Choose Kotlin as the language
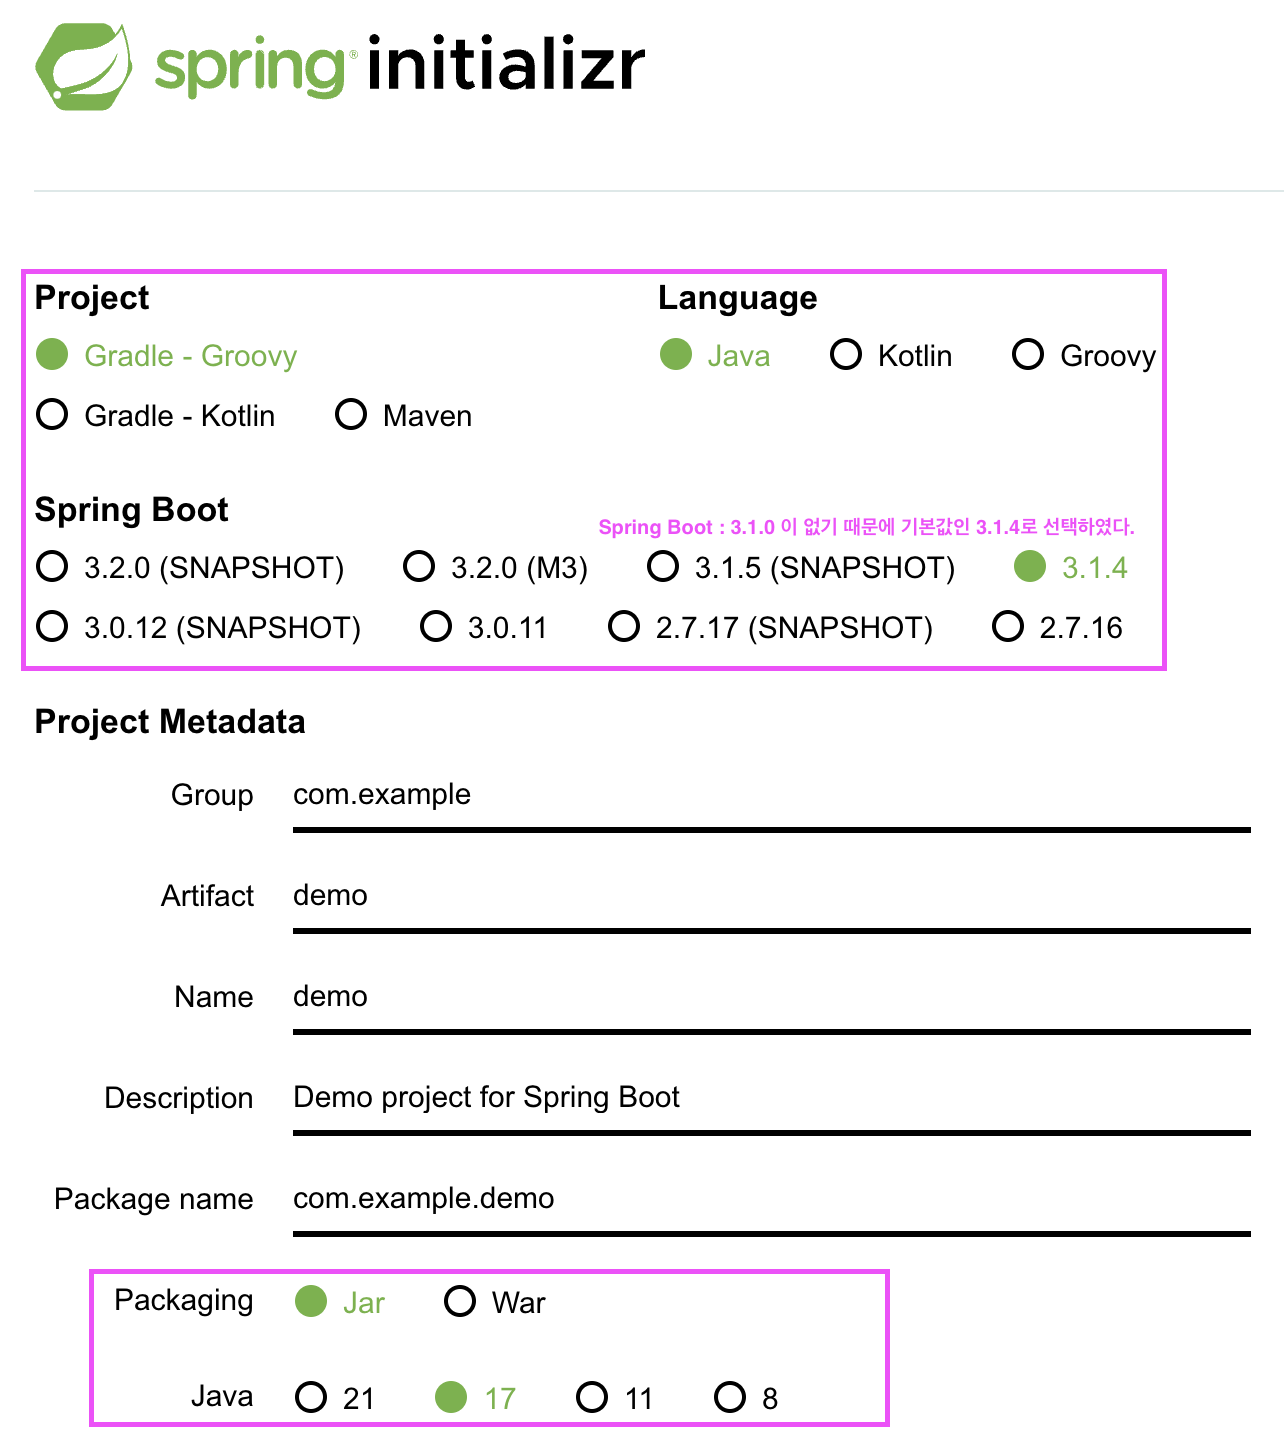Image resolution: width=1284 pixels, height=1444 pixels. click(x=891, y=355)
